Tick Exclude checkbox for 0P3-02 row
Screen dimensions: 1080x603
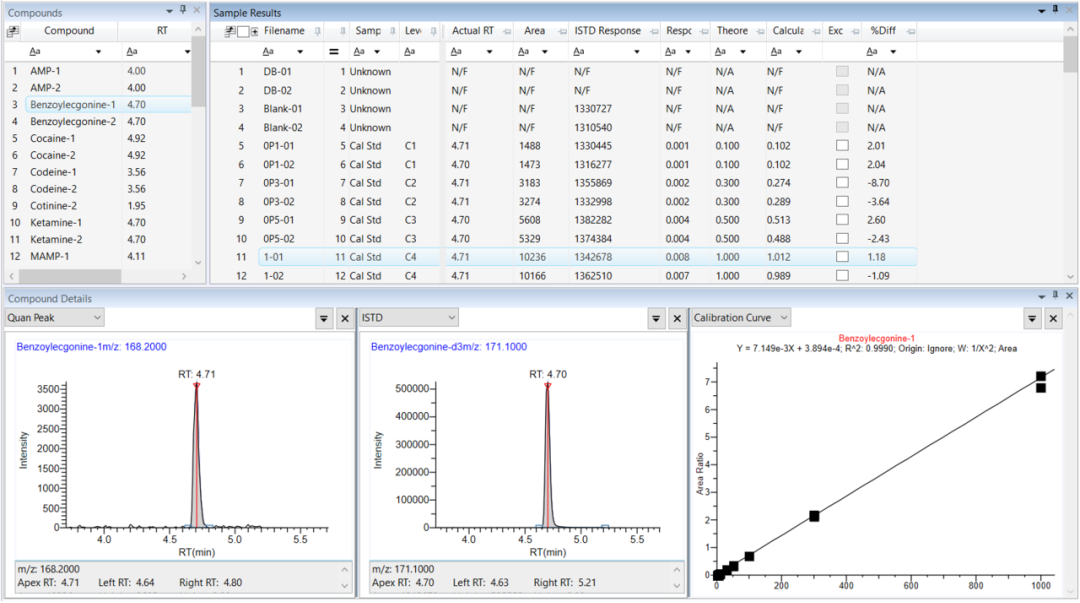coord(842,202)
